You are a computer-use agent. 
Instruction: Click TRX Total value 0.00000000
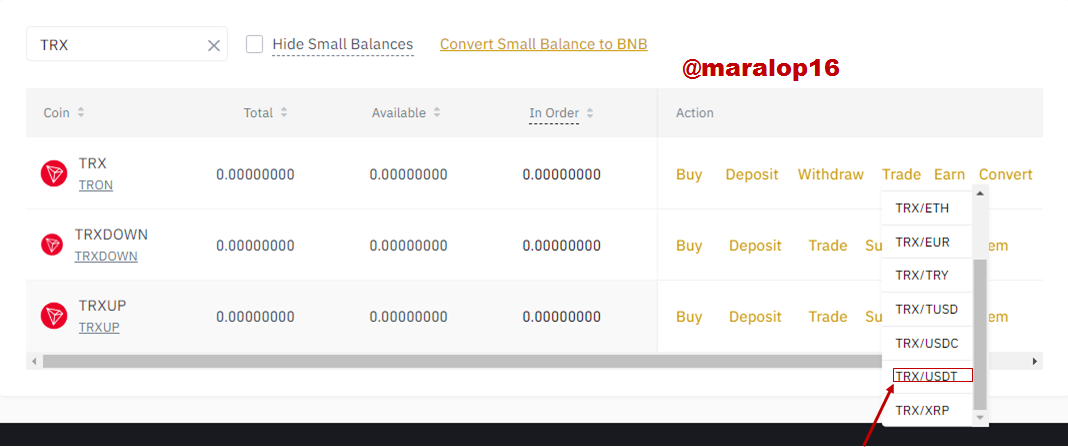(255, 174)
